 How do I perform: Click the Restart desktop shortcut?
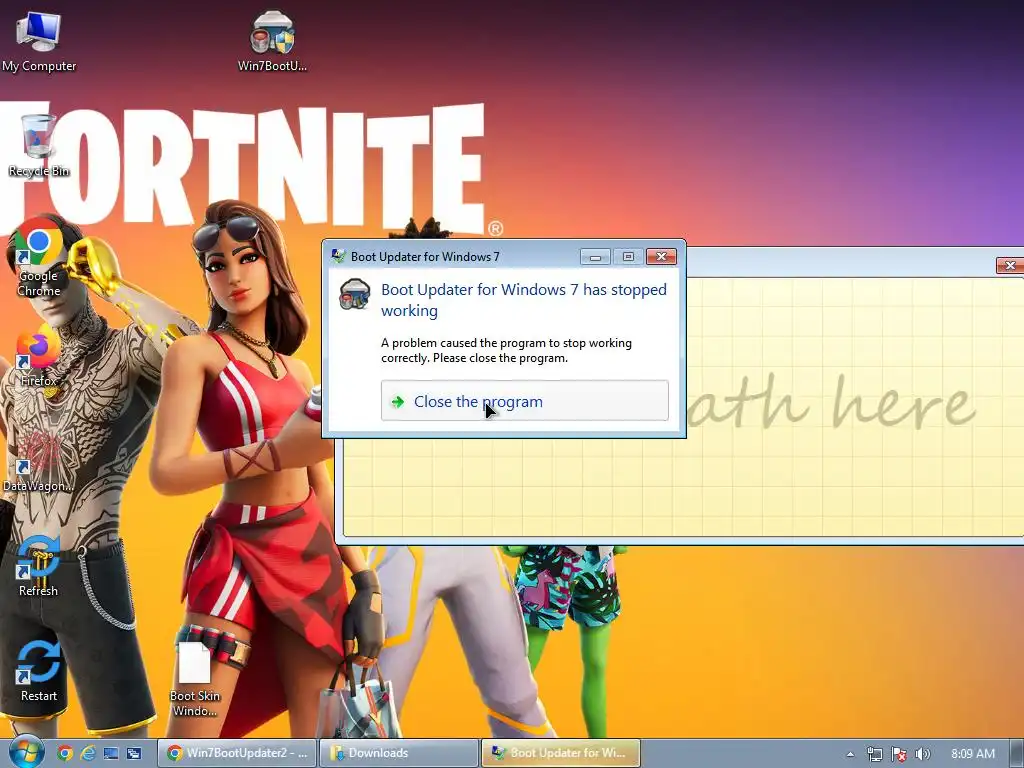coord(39,671)
